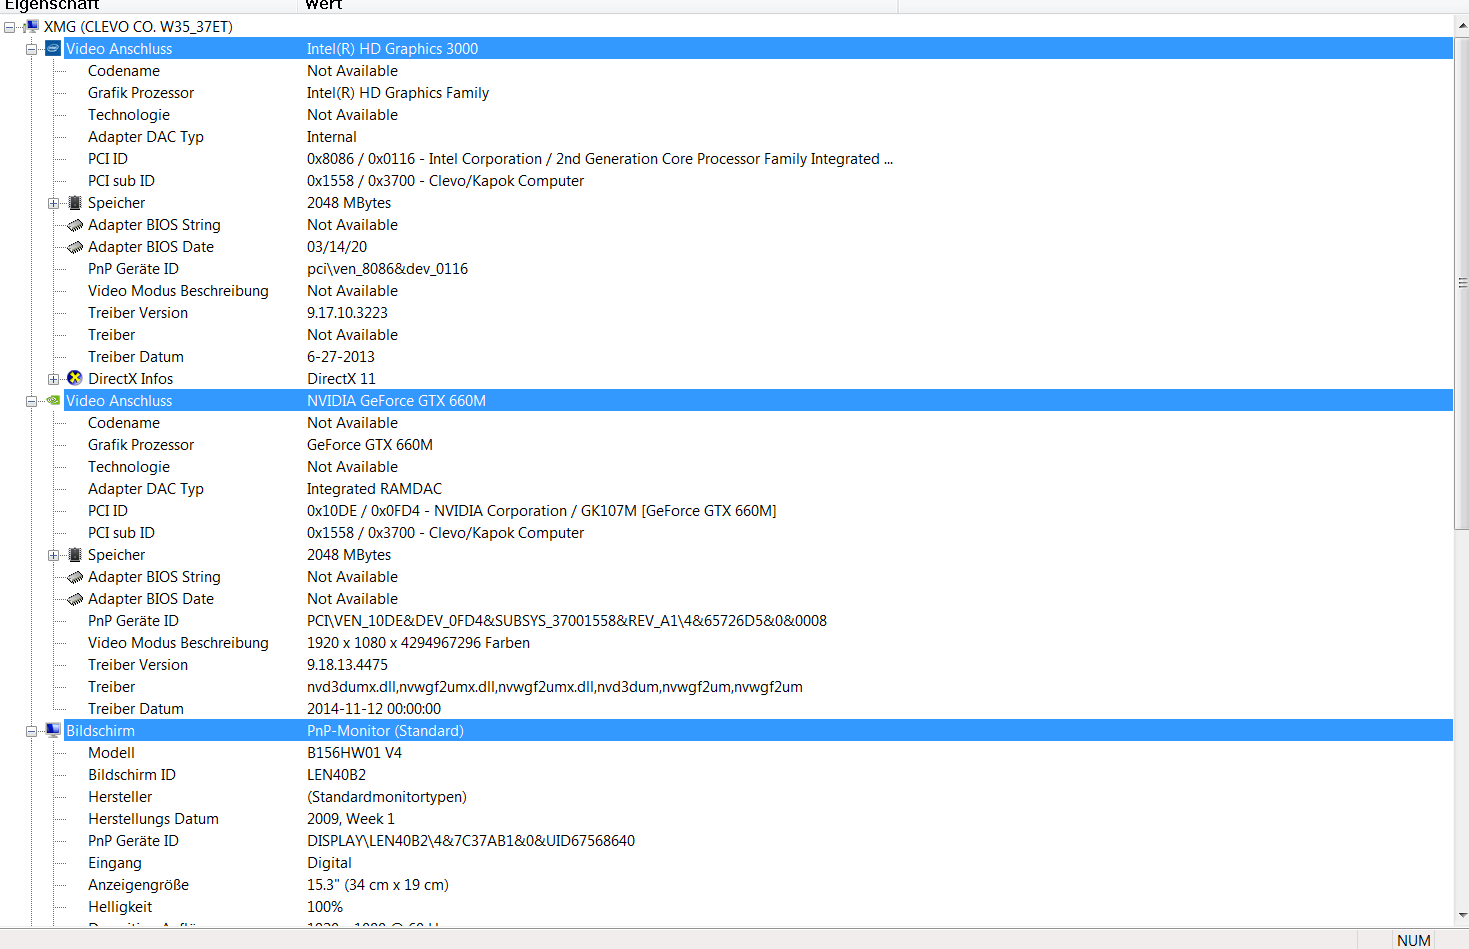
Task: Click the vertical scrollbar down arrow
Action: pos(1462,915)
